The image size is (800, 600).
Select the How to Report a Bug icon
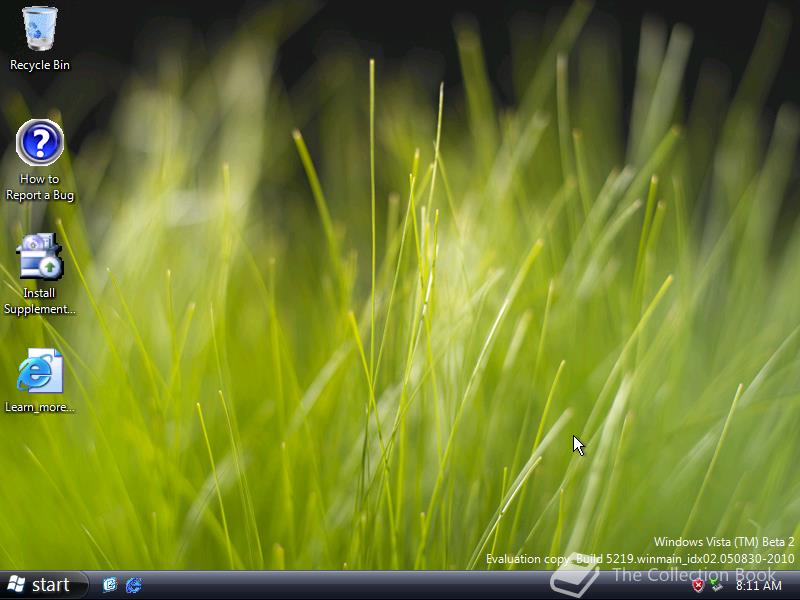[40, 160]
